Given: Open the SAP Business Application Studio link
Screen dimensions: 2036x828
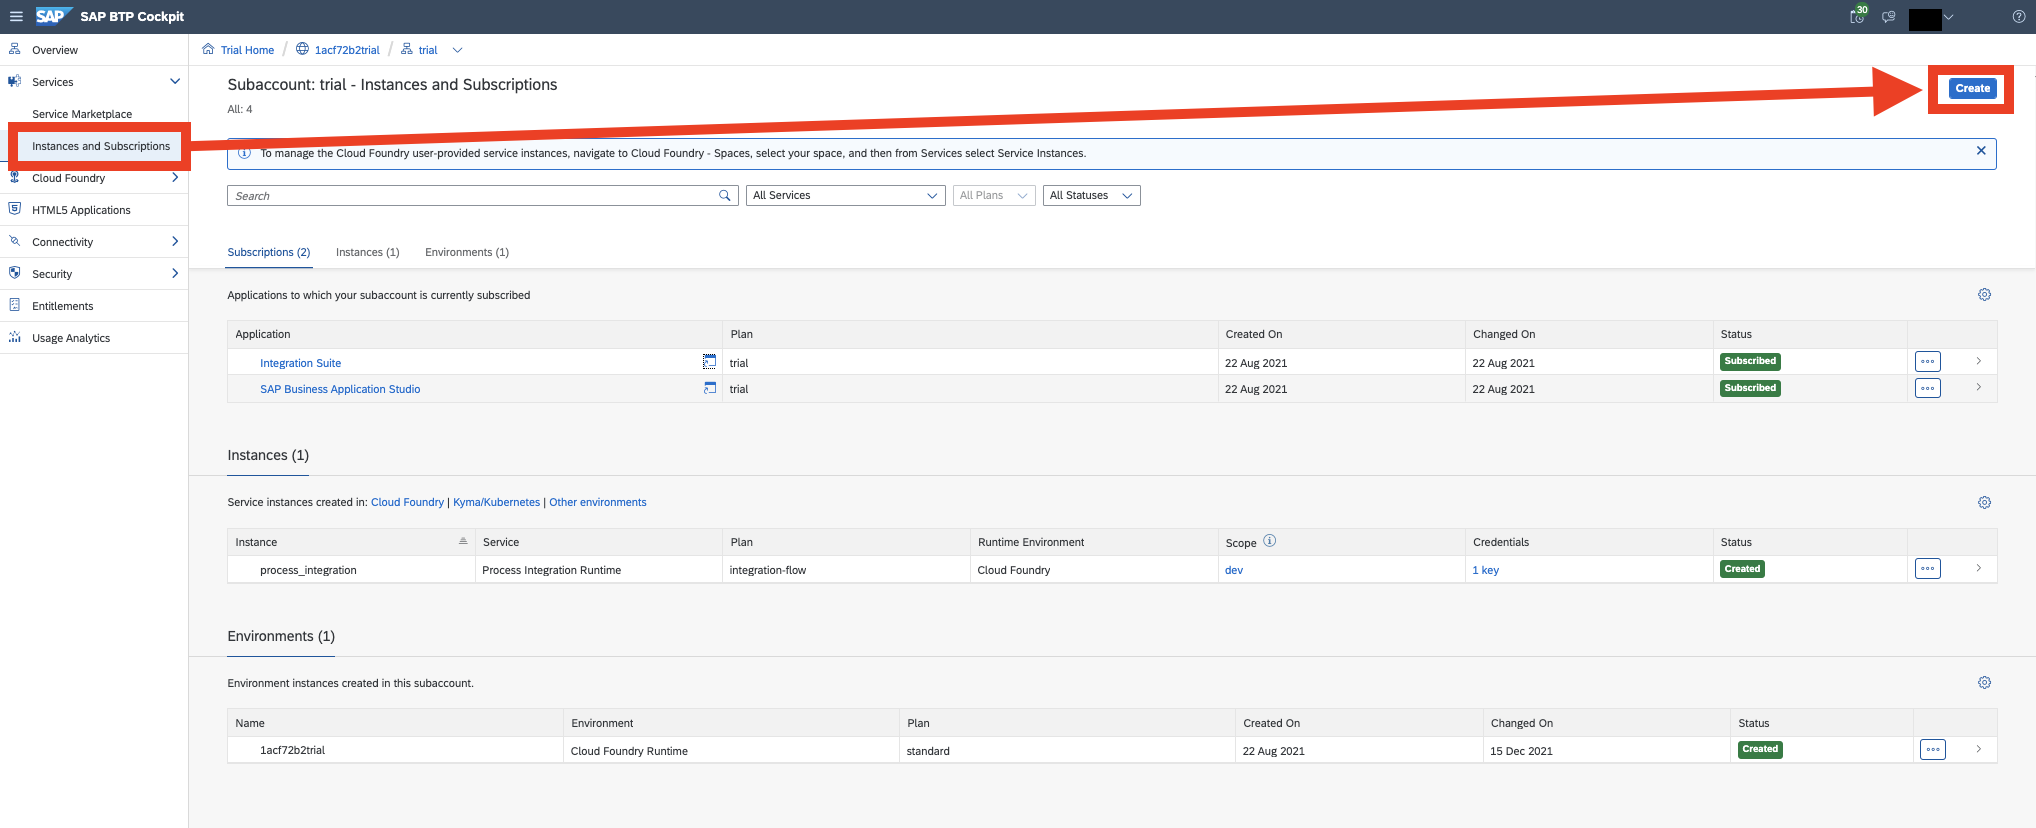Looking at the screenshot, I should coord(340,389).
